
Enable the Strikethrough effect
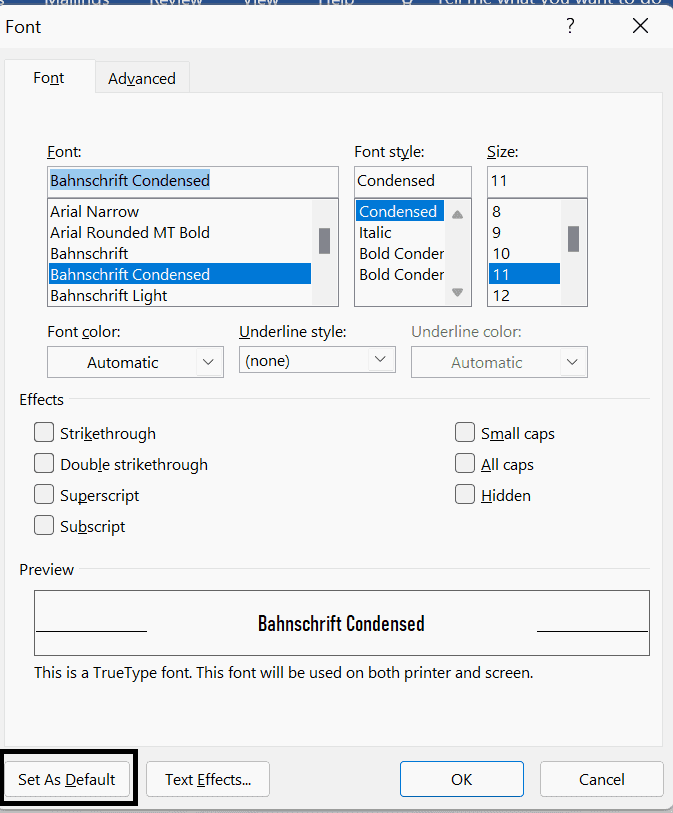[44, 432]
